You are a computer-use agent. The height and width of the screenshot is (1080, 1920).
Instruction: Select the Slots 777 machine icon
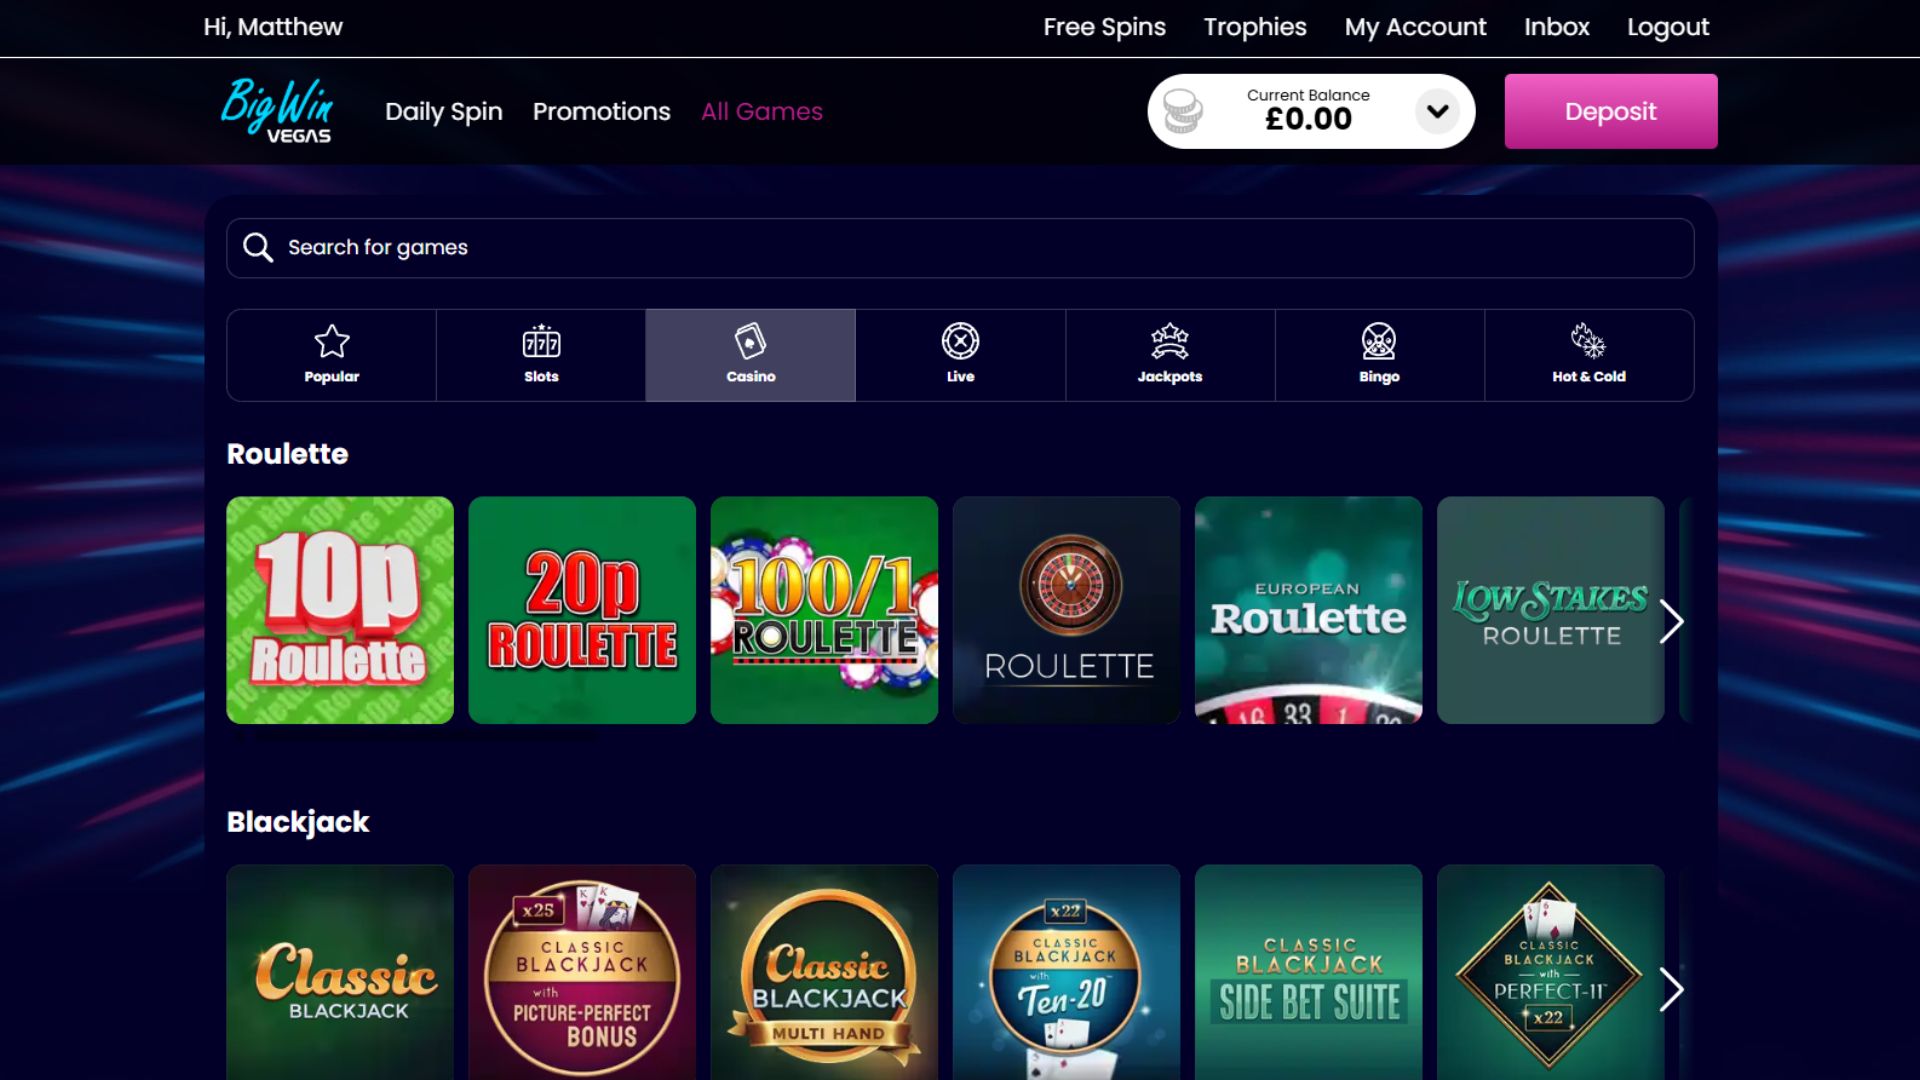click(x=541, y=342)
